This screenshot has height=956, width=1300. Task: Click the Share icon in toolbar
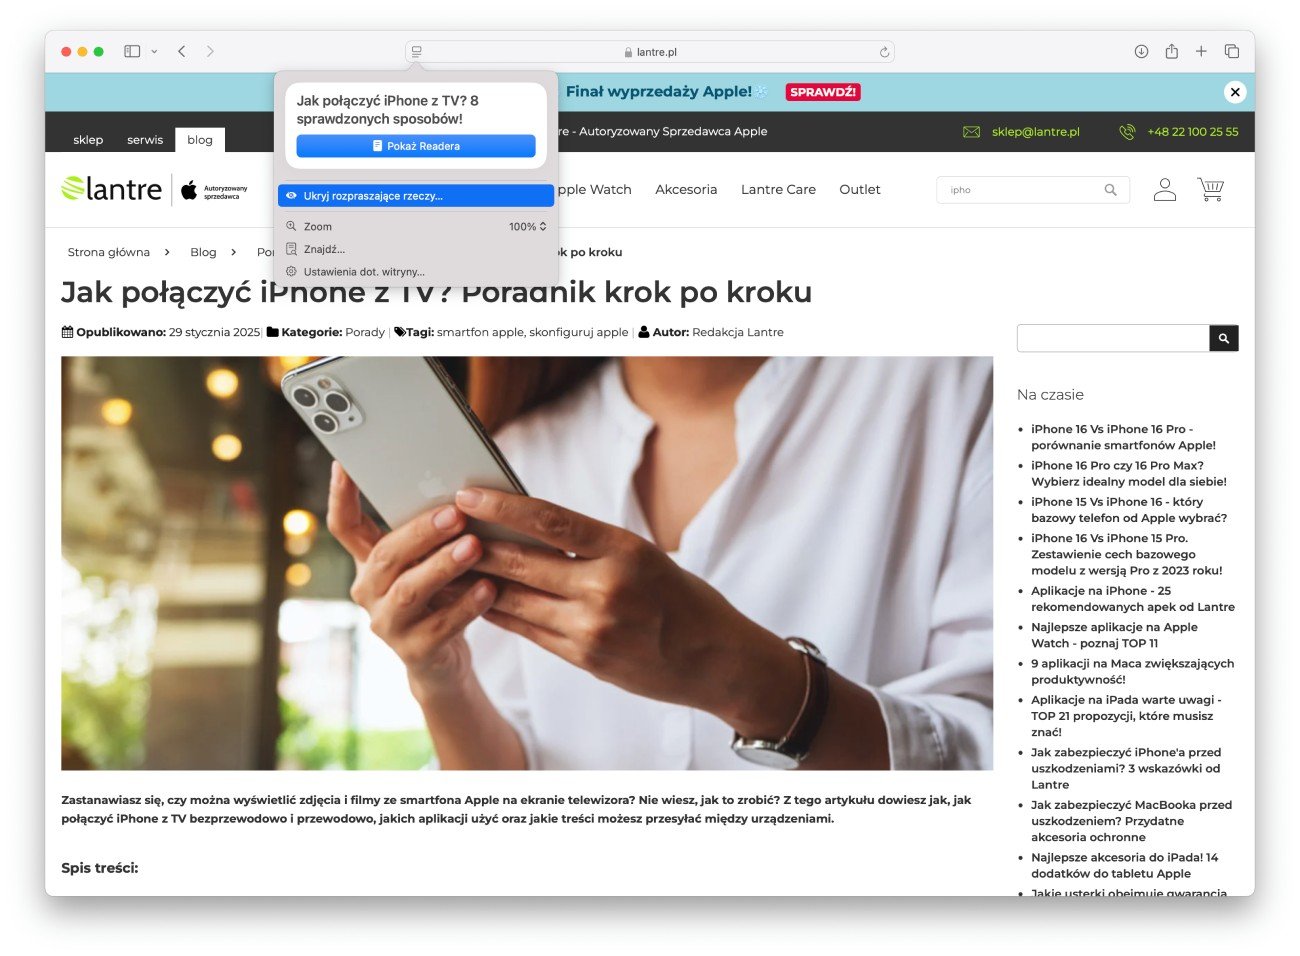pos(1171,51)
